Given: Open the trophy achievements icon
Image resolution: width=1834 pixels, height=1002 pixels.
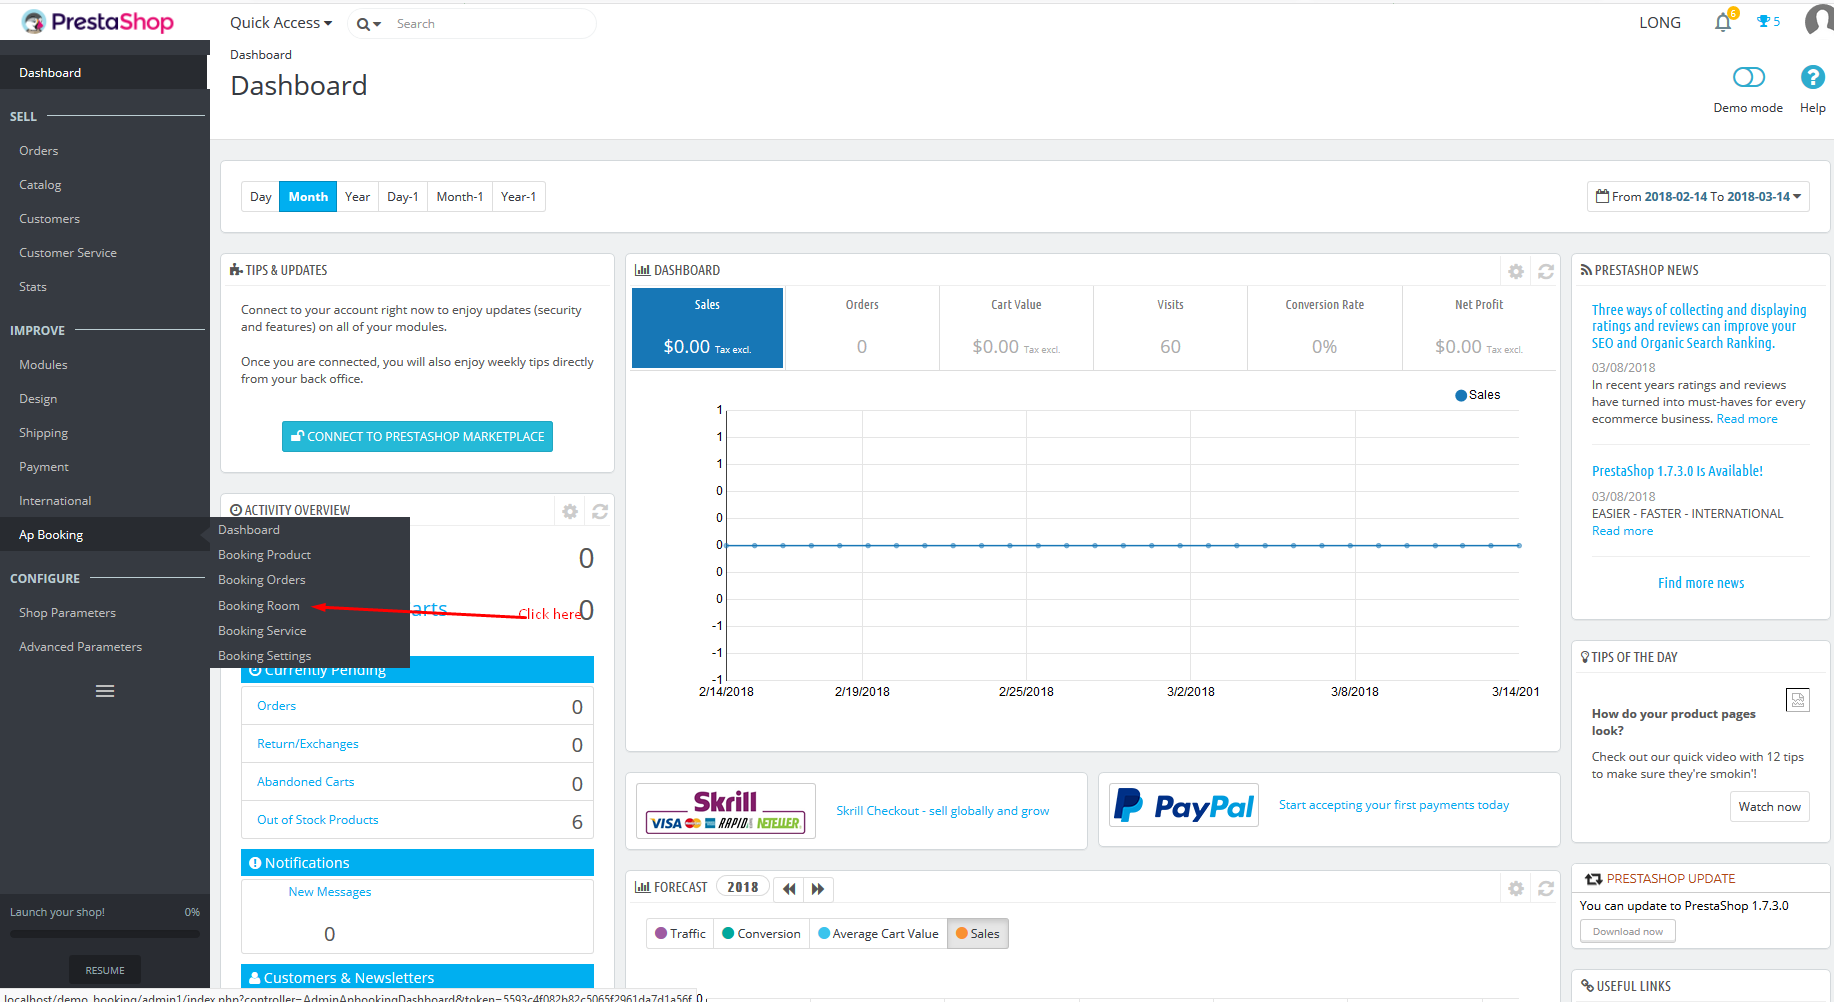Looking at the screenshot, I should (x=1767, y=22).
